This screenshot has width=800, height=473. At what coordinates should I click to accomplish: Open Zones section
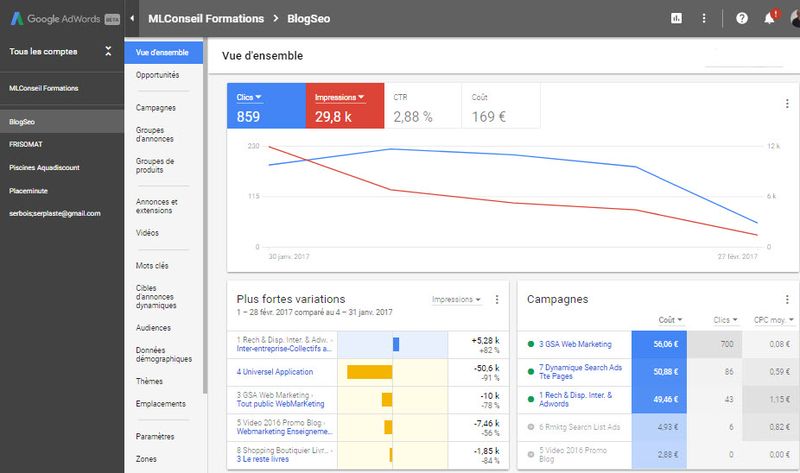pyautogui.click(x=146, y=459)
